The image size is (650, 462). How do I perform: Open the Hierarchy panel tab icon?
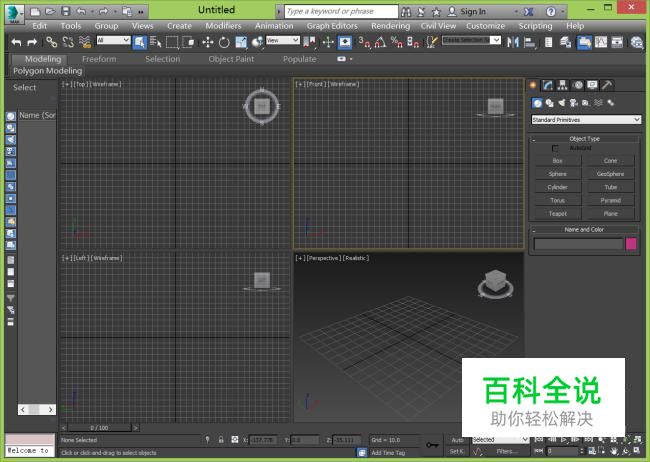(563, 85)
